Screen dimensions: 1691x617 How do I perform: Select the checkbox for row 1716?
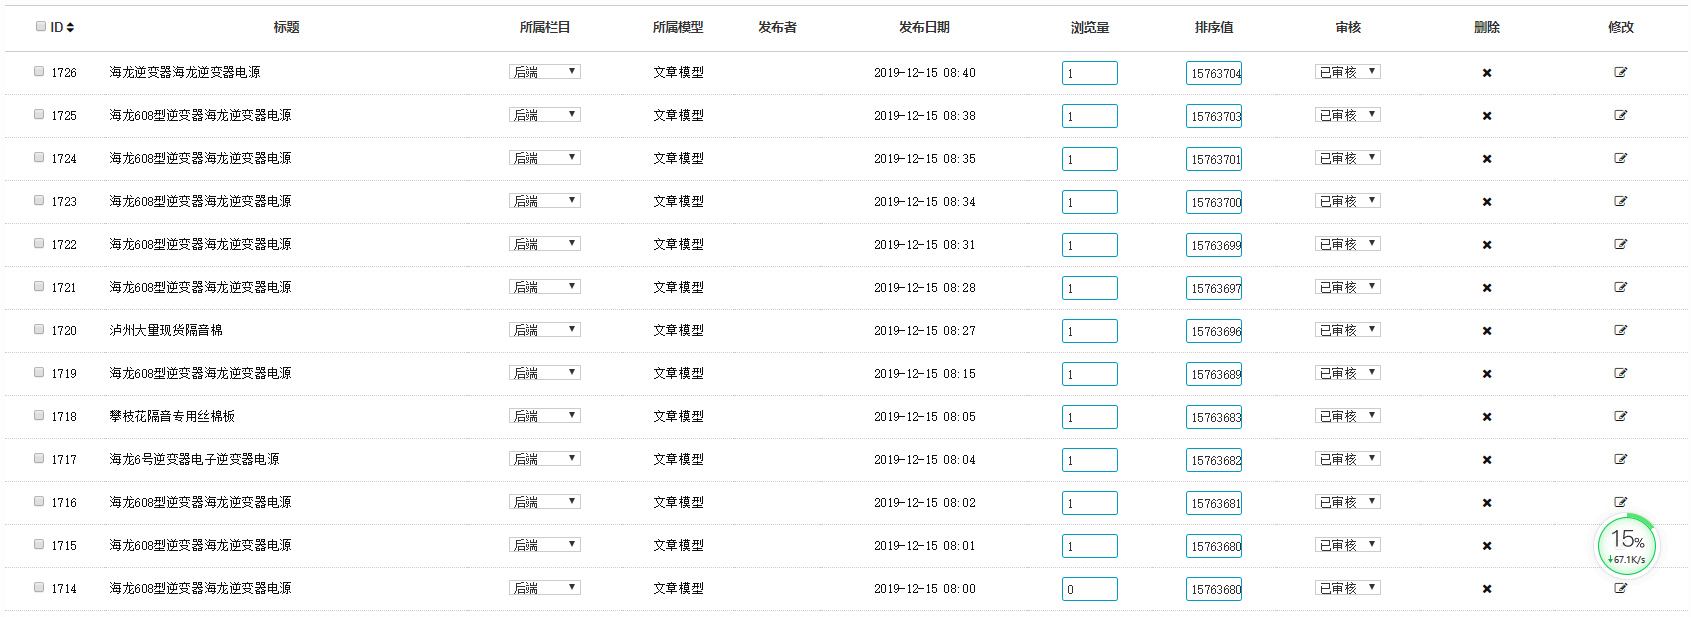coord(39,501)
